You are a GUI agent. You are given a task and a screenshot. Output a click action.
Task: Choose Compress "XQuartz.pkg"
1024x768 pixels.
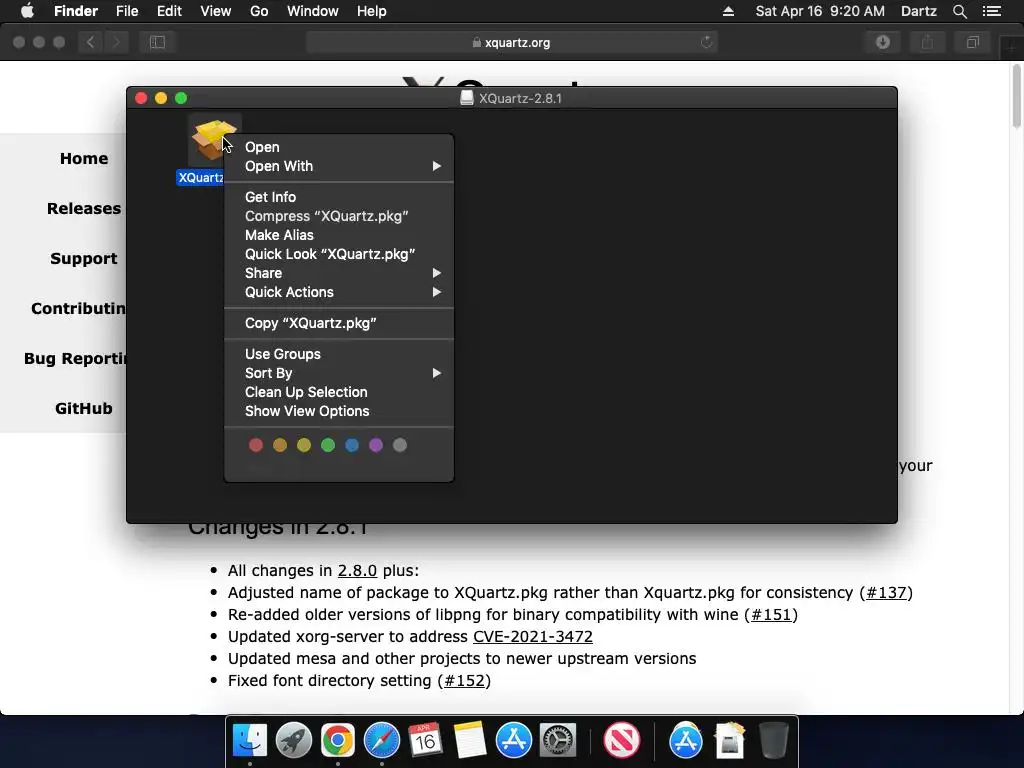tap(339, 216)
